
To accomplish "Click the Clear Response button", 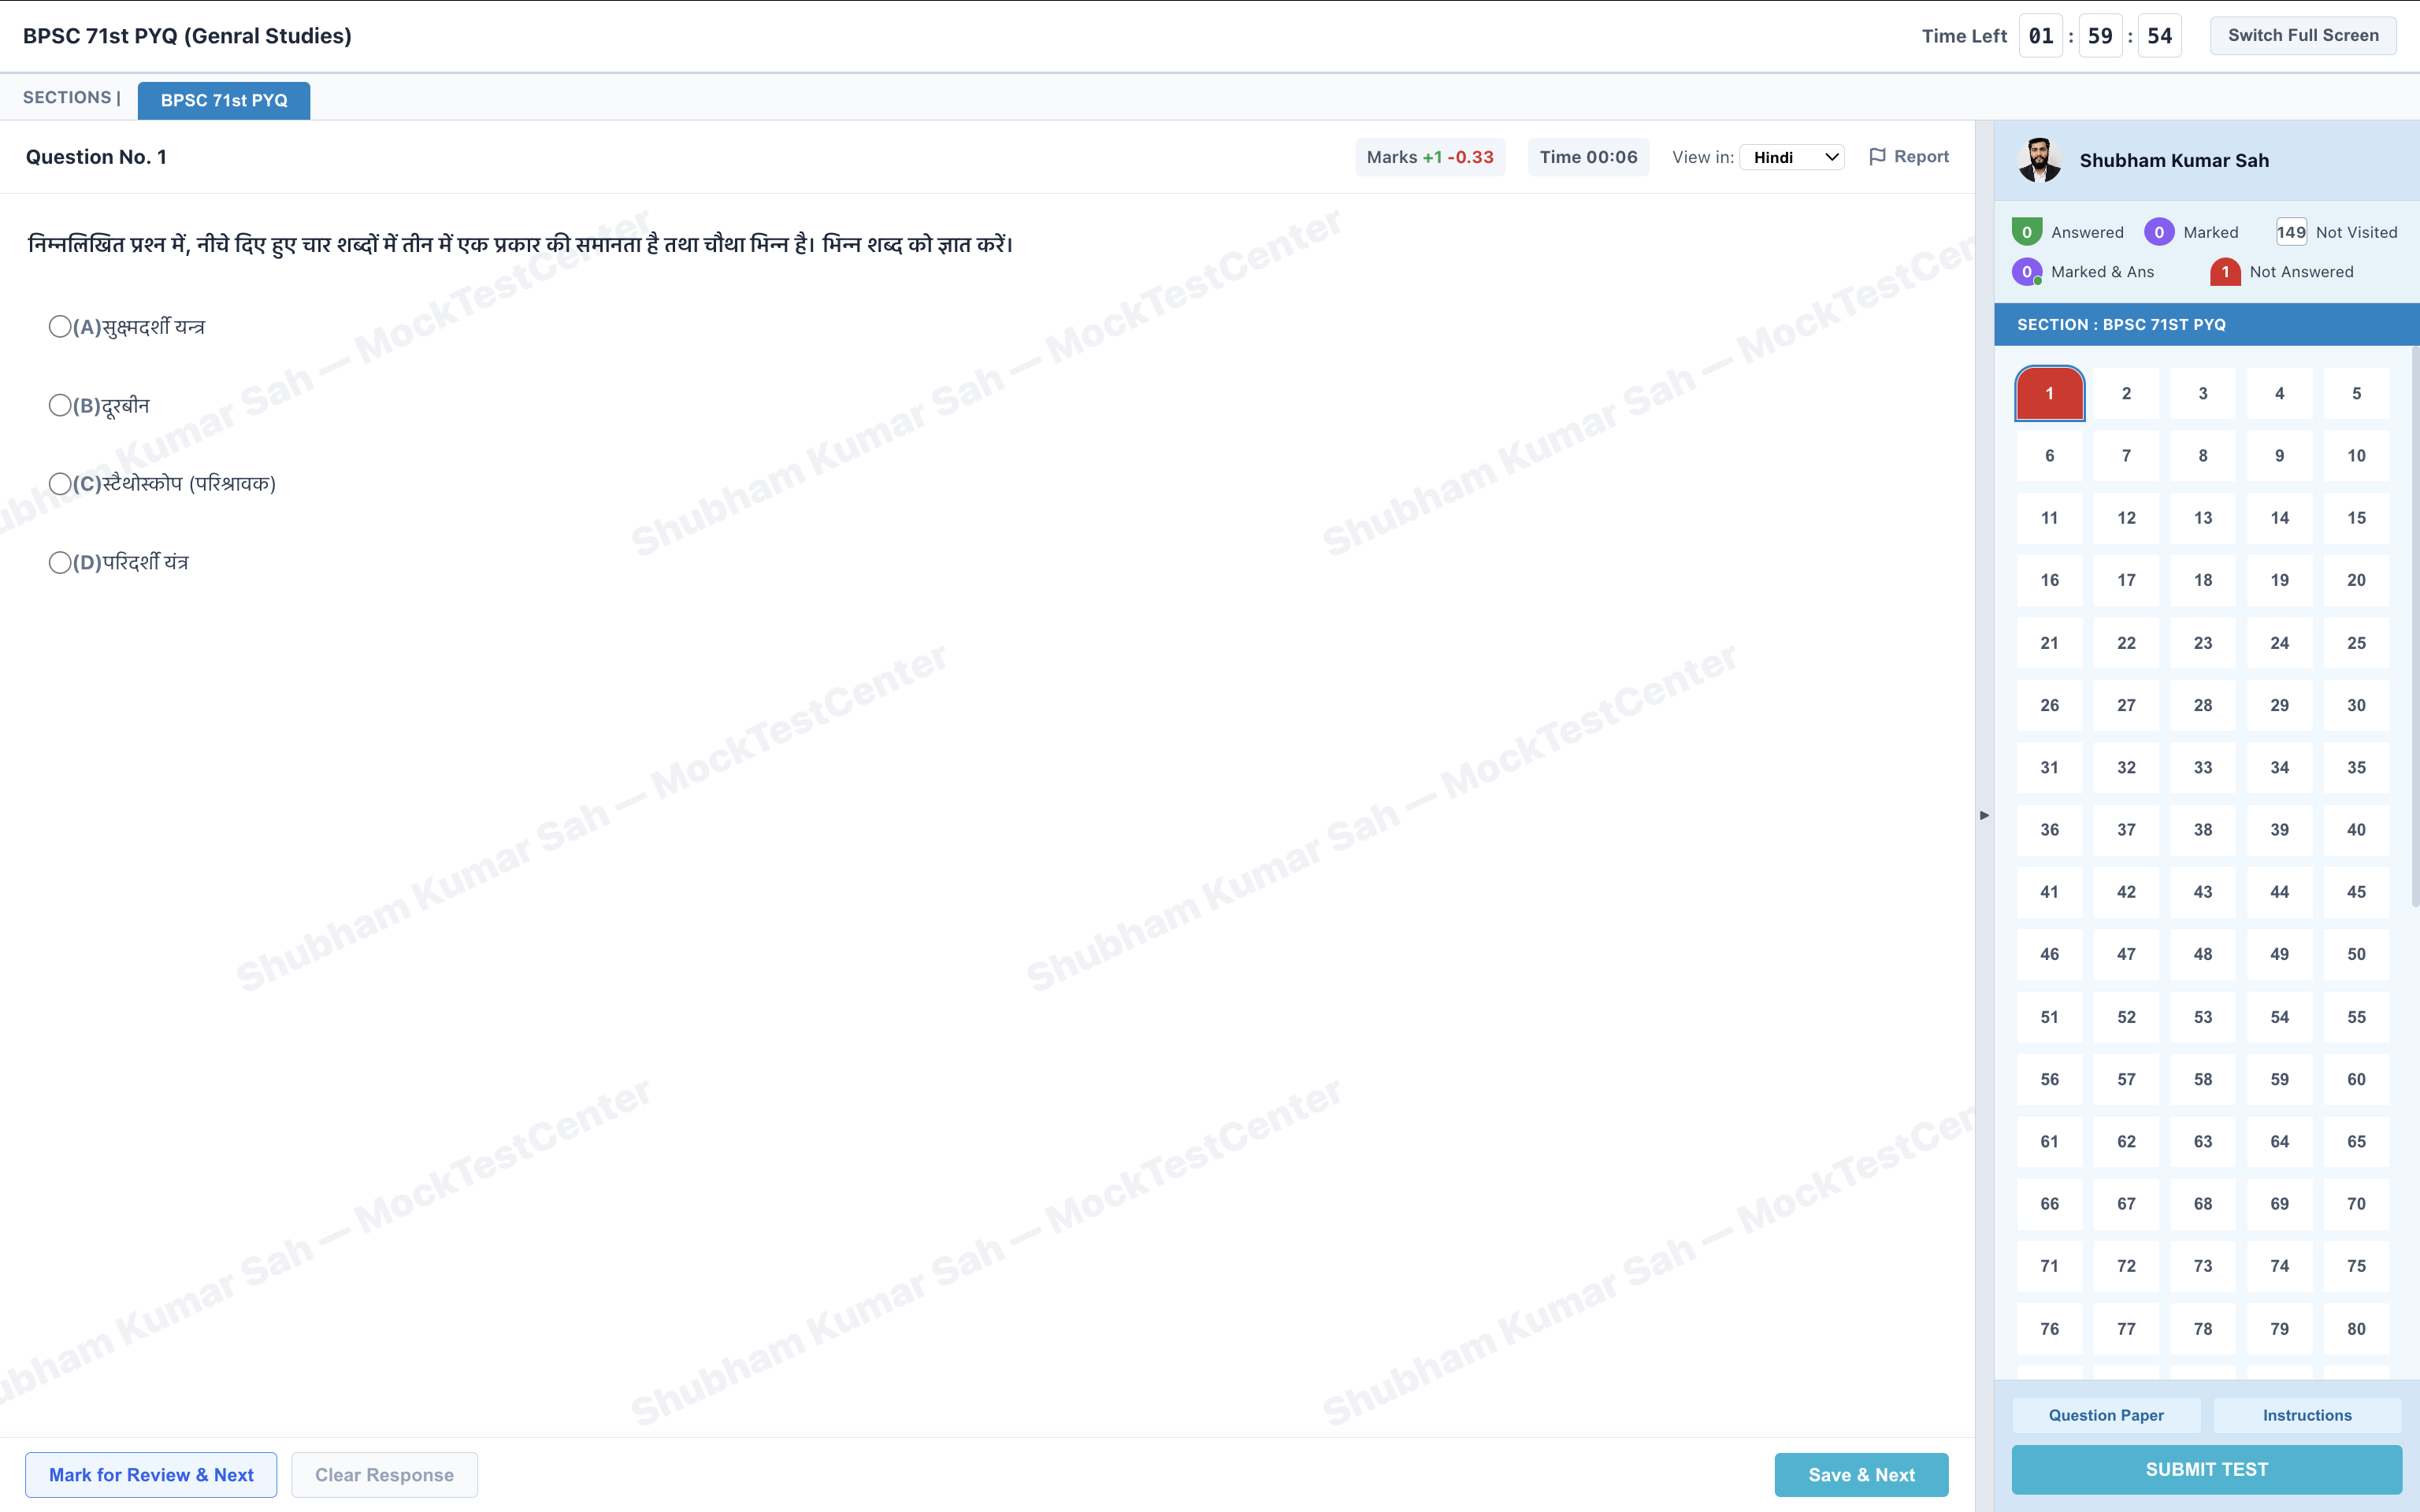I will [x=384, y=1474].
